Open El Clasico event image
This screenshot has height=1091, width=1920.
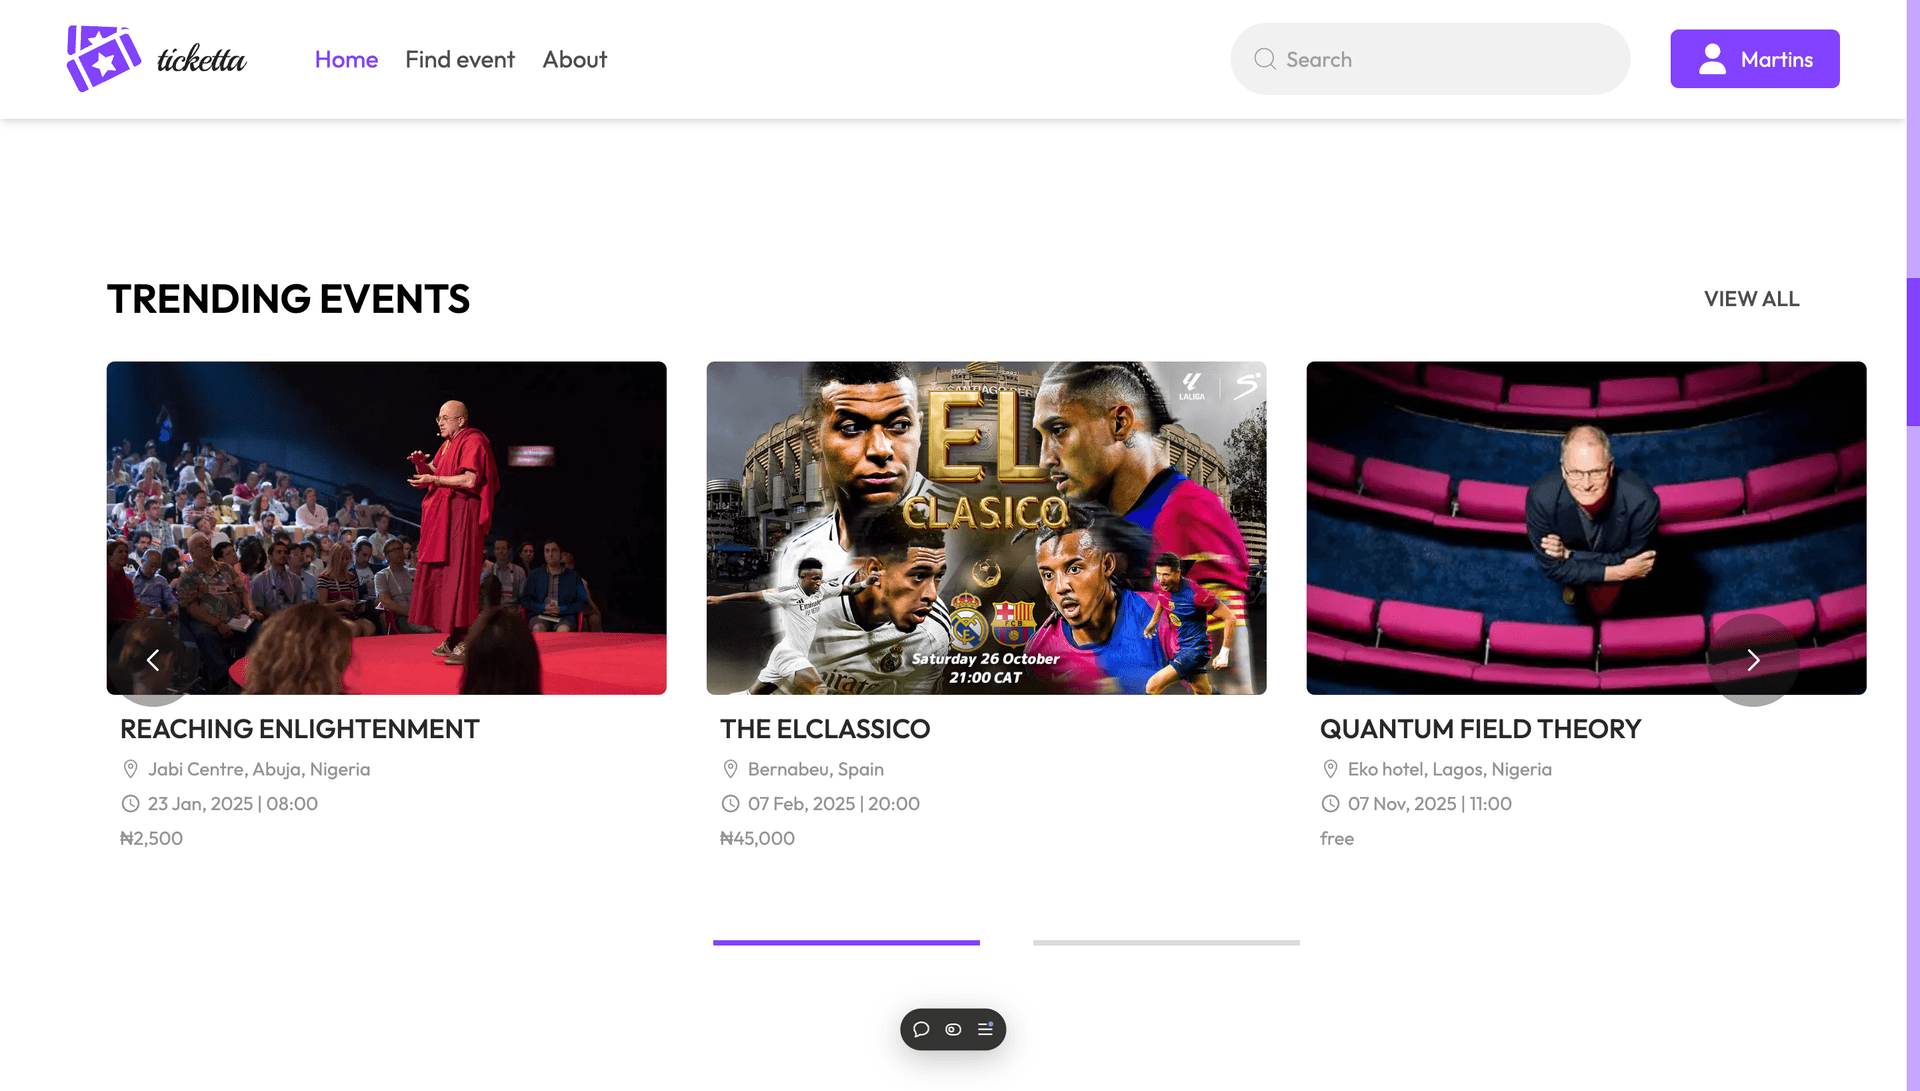pos(986,528)
